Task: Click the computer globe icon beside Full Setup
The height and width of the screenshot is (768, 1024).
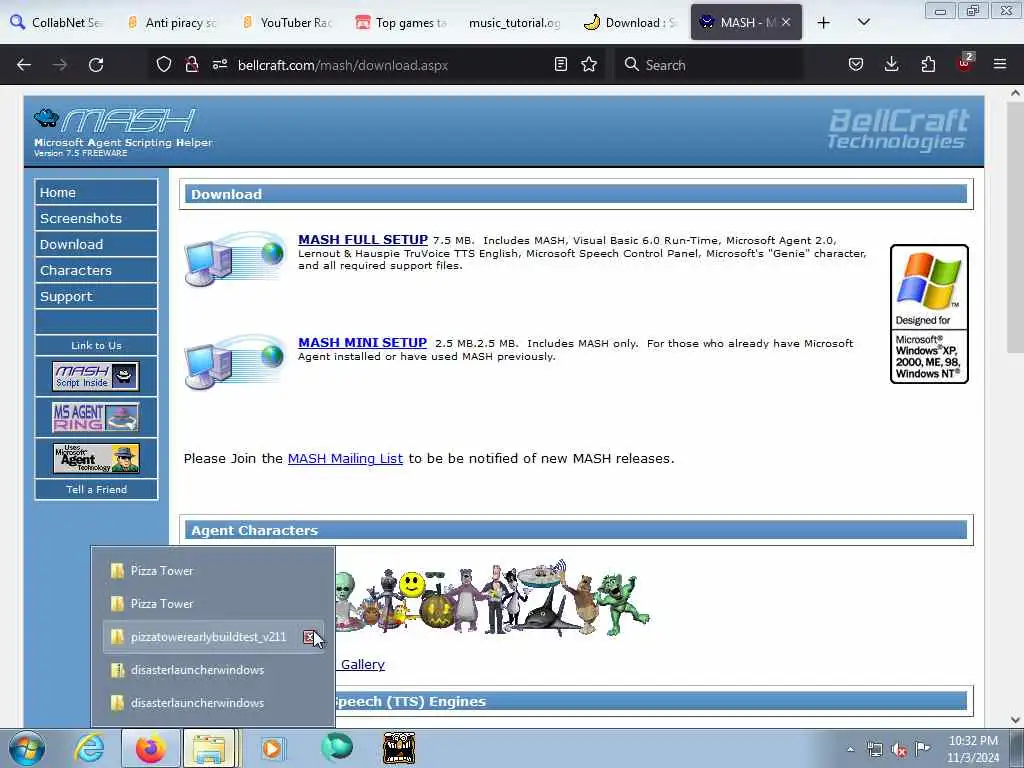Action: [234, 259]
